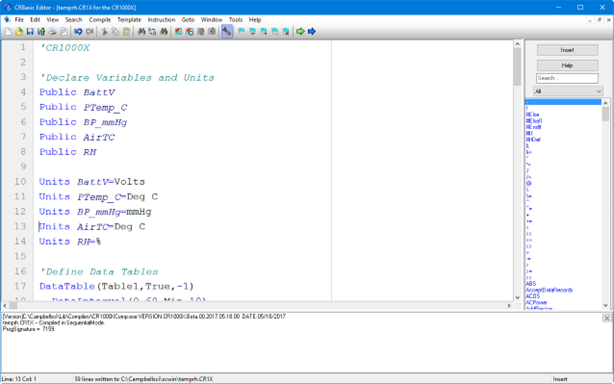
Task: Open the Instruction menu
Action: click(161, 20)
